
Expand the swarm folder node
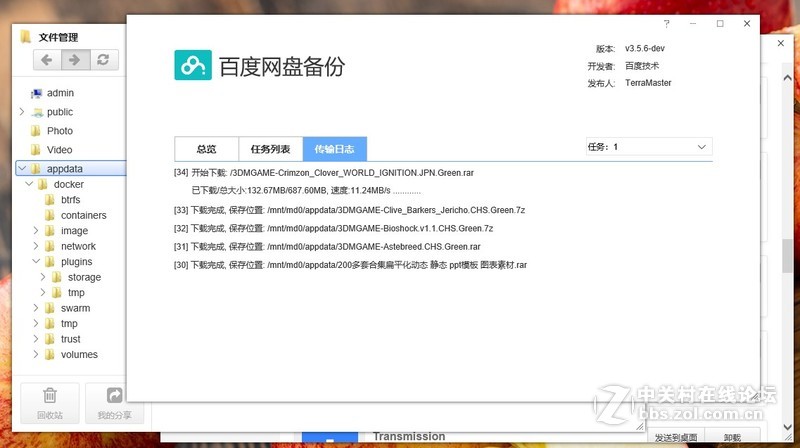coord(36,308)
